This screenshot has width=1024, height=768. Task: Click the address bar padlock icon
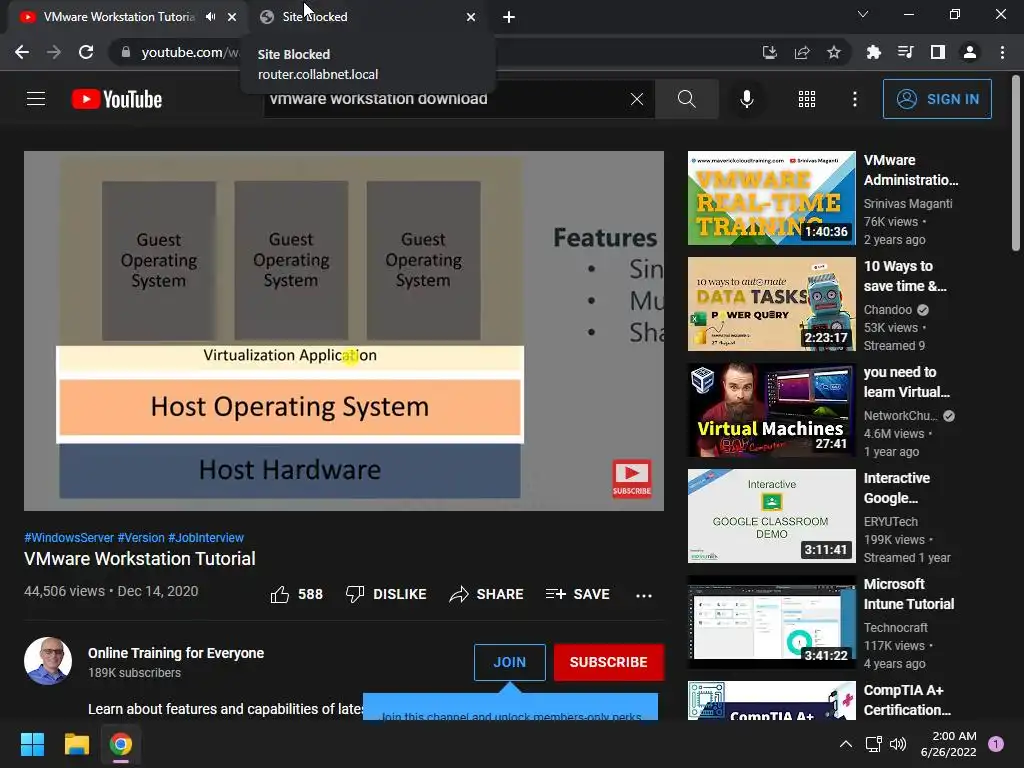click(126, 52)
